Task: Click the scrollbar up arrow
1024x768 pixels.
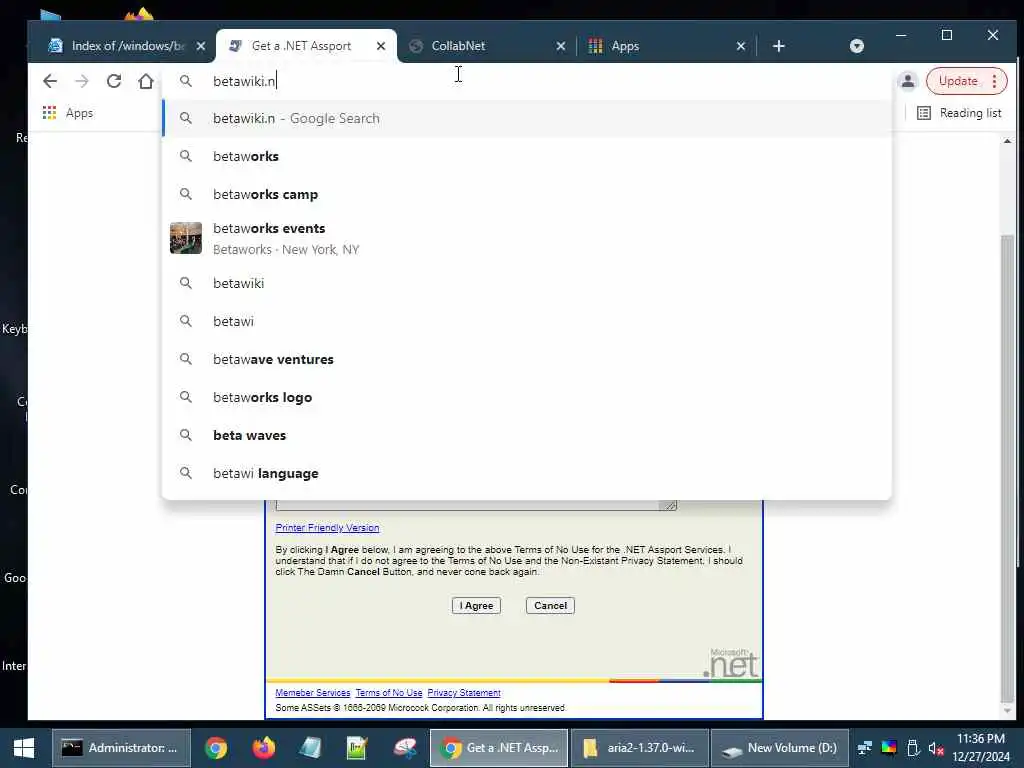Action: click(x=1008, y=141)
